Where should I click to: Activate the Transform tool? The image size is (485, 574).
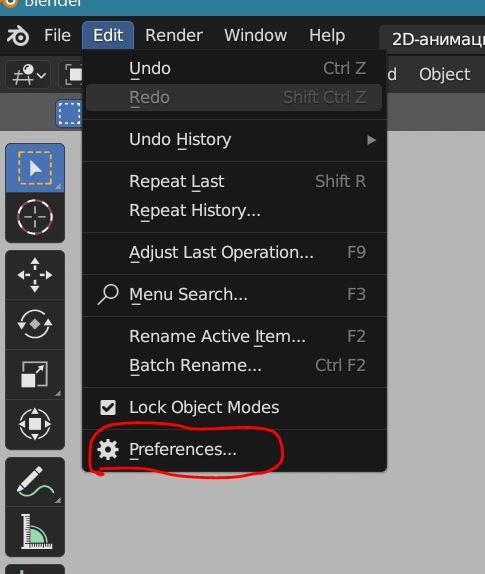point(35,424)
